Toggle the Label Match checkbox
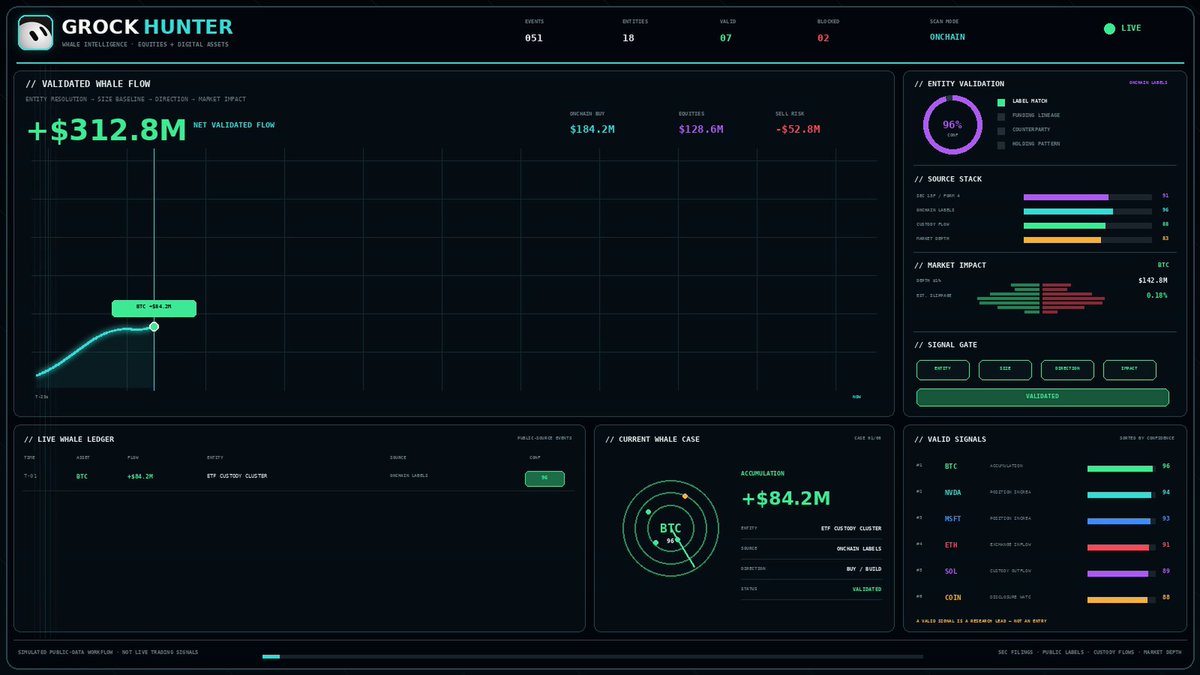The height and width of the screenshot is (675, 1200). tap(1001, 102)
